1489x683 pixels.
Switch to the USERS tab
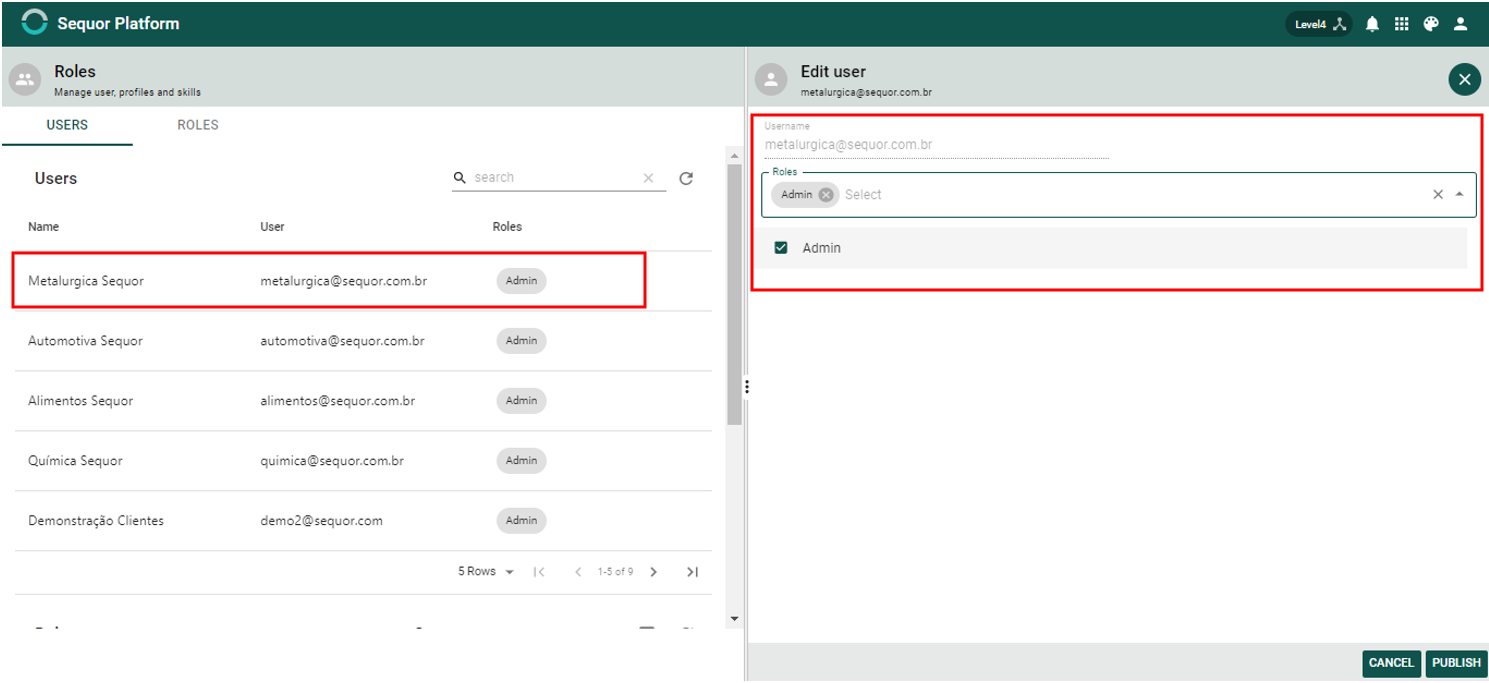click(67, 125)
